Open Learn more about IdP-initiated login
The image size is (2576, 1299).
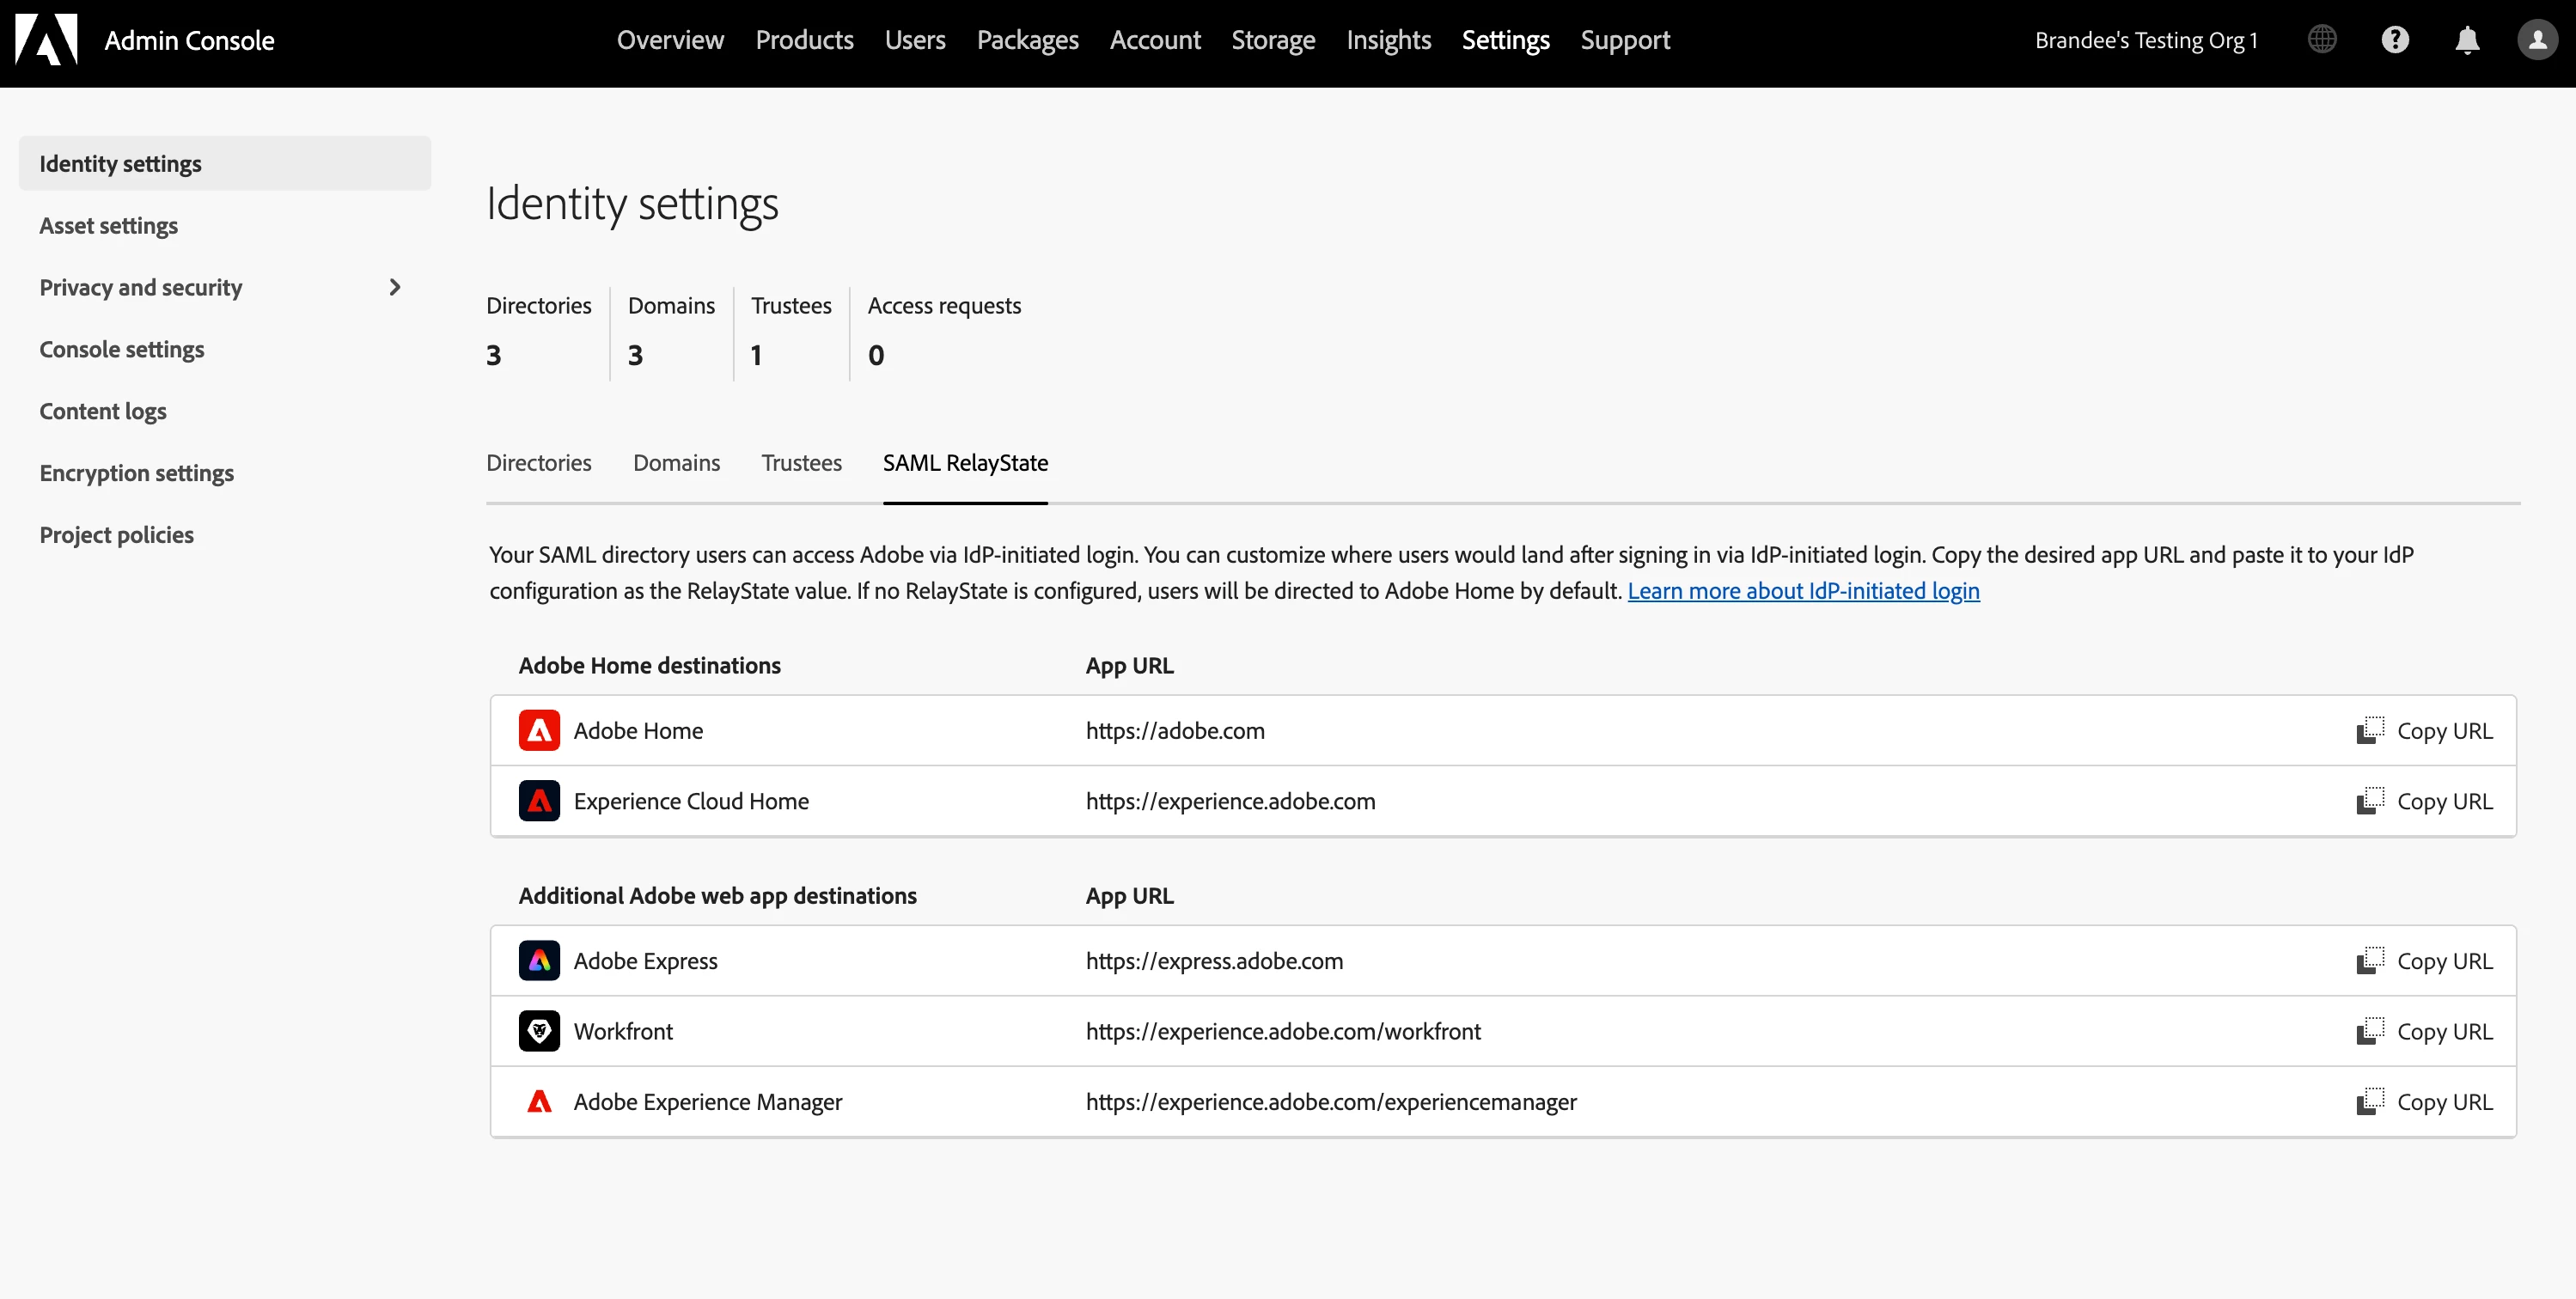[1803, 591]
